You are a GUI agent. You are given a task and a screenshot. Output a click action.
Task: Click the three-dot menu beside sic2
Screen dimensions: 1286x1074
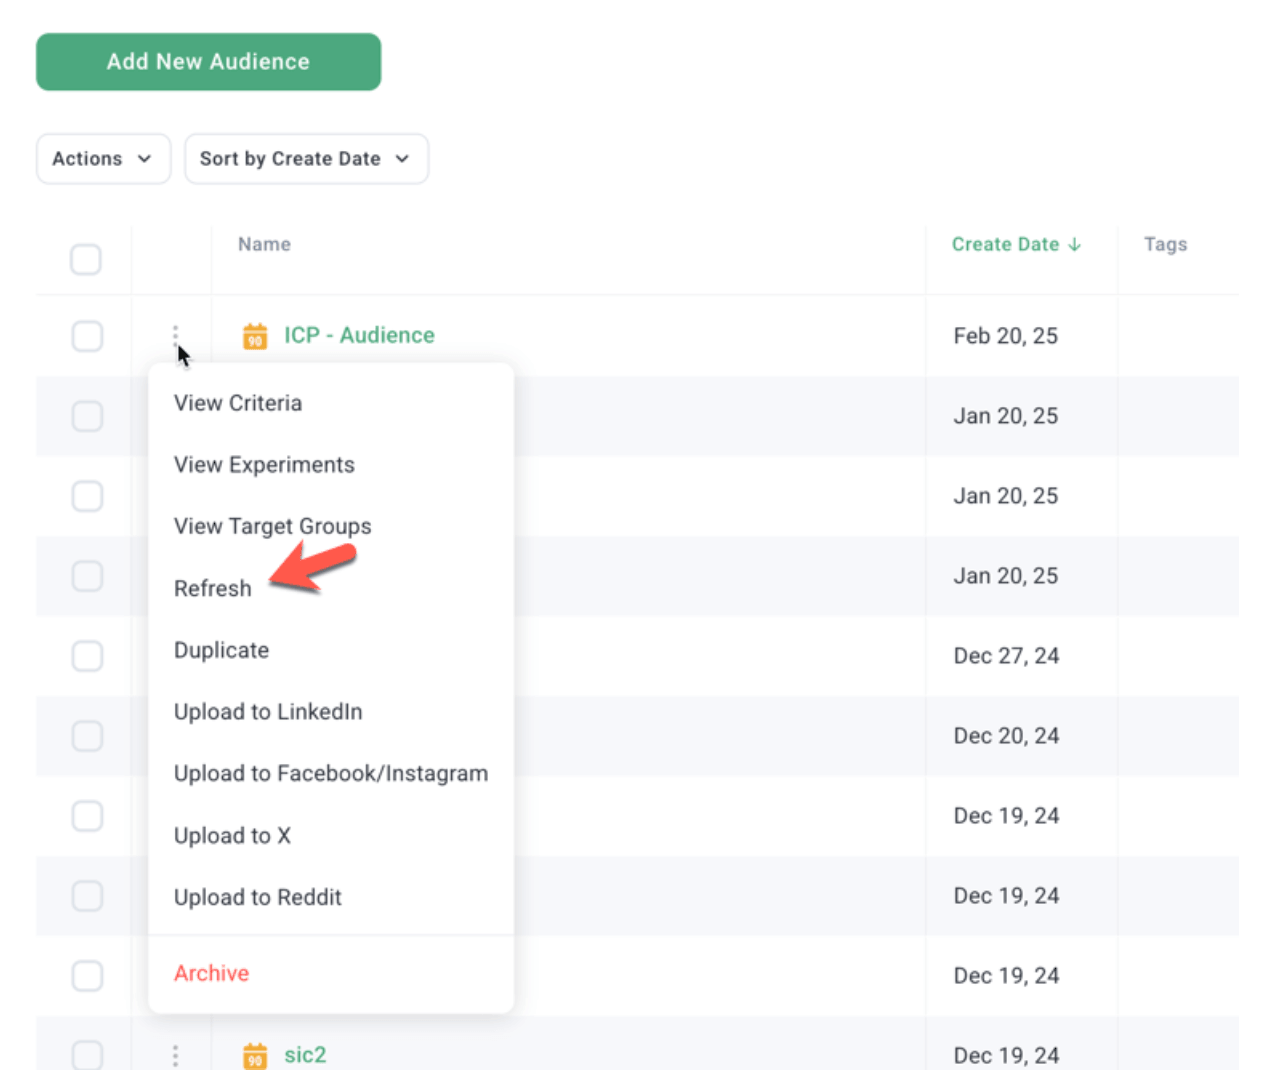tap(175, 1055)
